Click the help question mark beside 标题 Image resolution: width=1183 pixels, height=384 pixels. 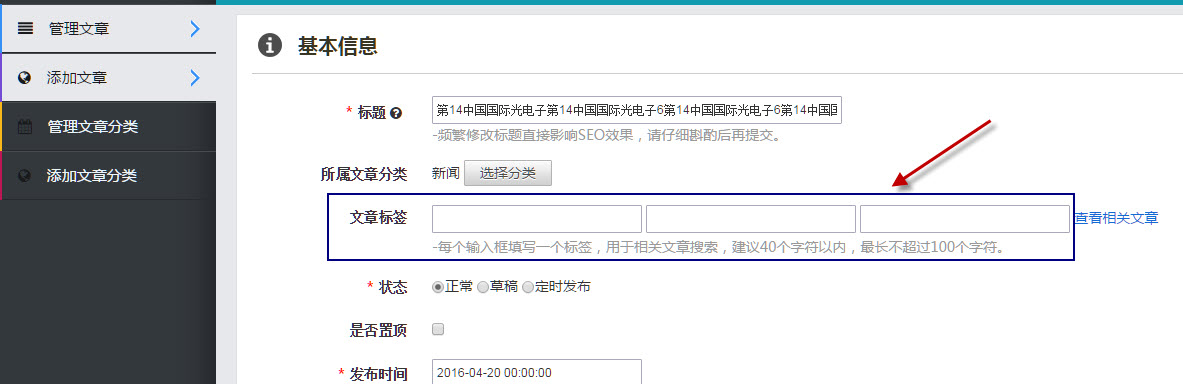[x=396, y=113]
